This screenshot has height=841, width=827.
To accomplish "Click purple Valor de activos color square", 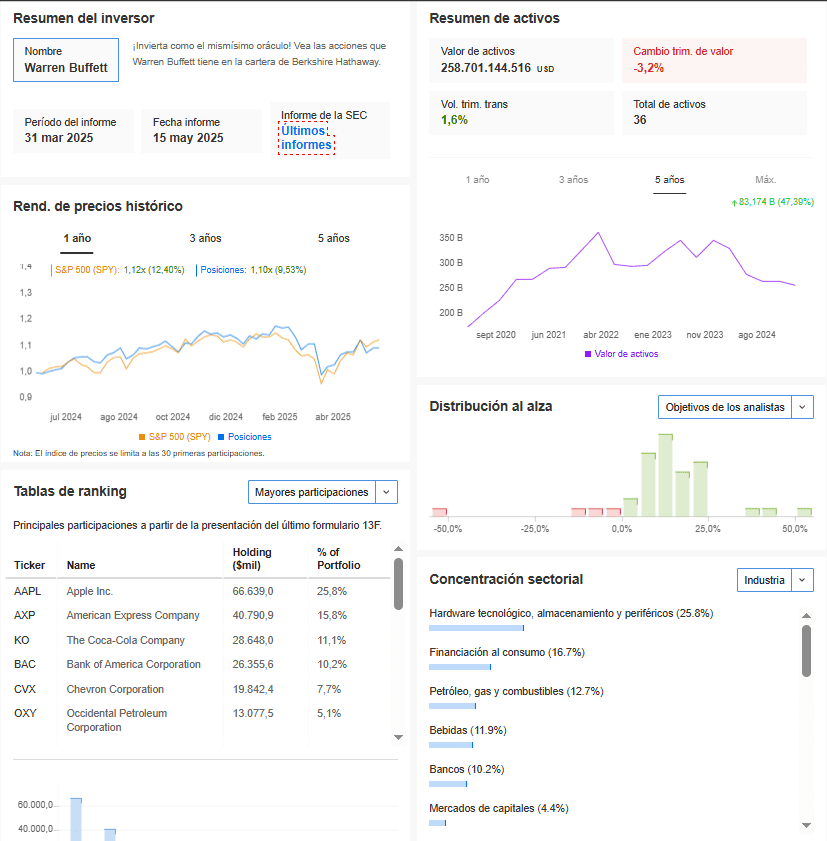I will 588,354.
